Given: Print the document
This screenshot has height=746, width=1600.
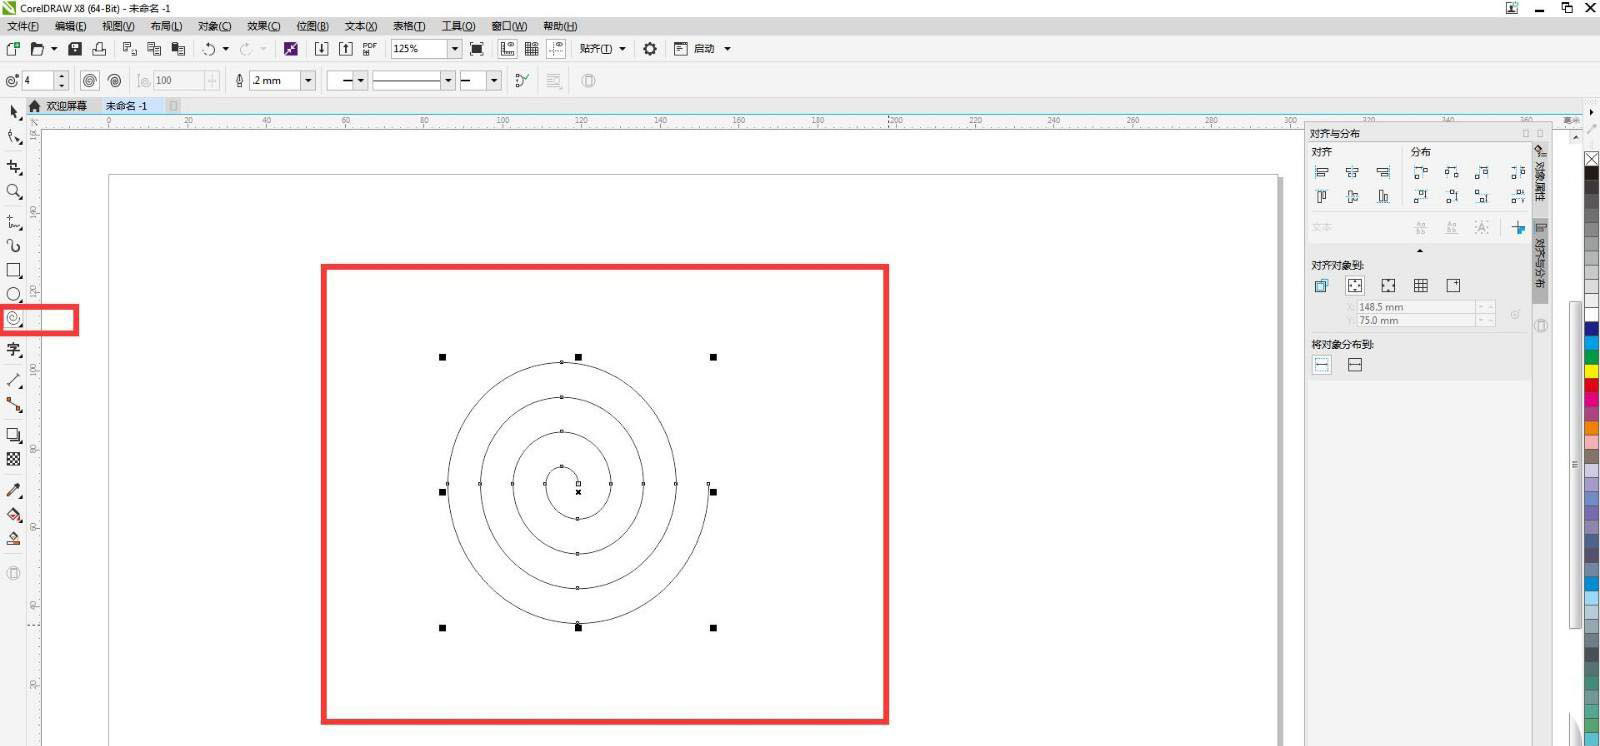Looking at the screenshot, I should [x=99, y=48].
